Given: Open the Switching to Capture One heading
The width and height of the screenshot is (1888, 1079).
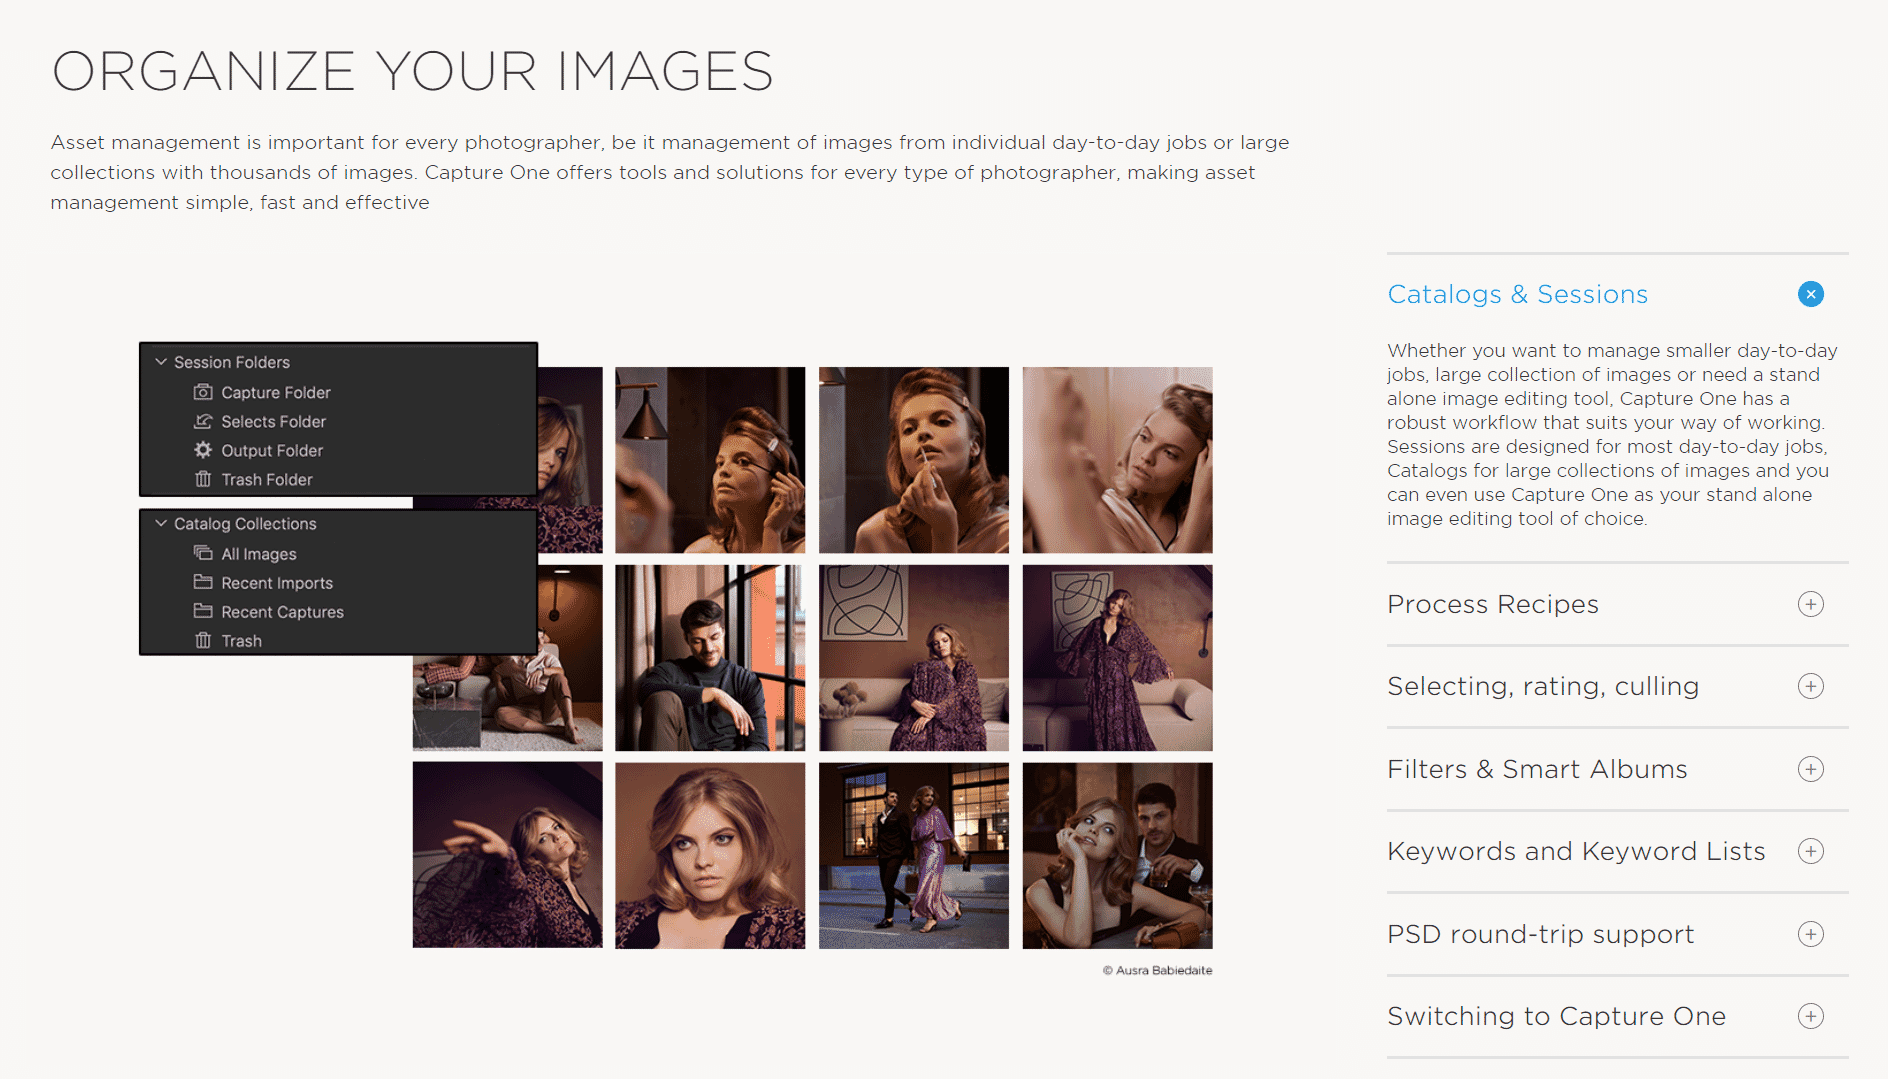Looking at the screenshot, I should [1556, 1016].
